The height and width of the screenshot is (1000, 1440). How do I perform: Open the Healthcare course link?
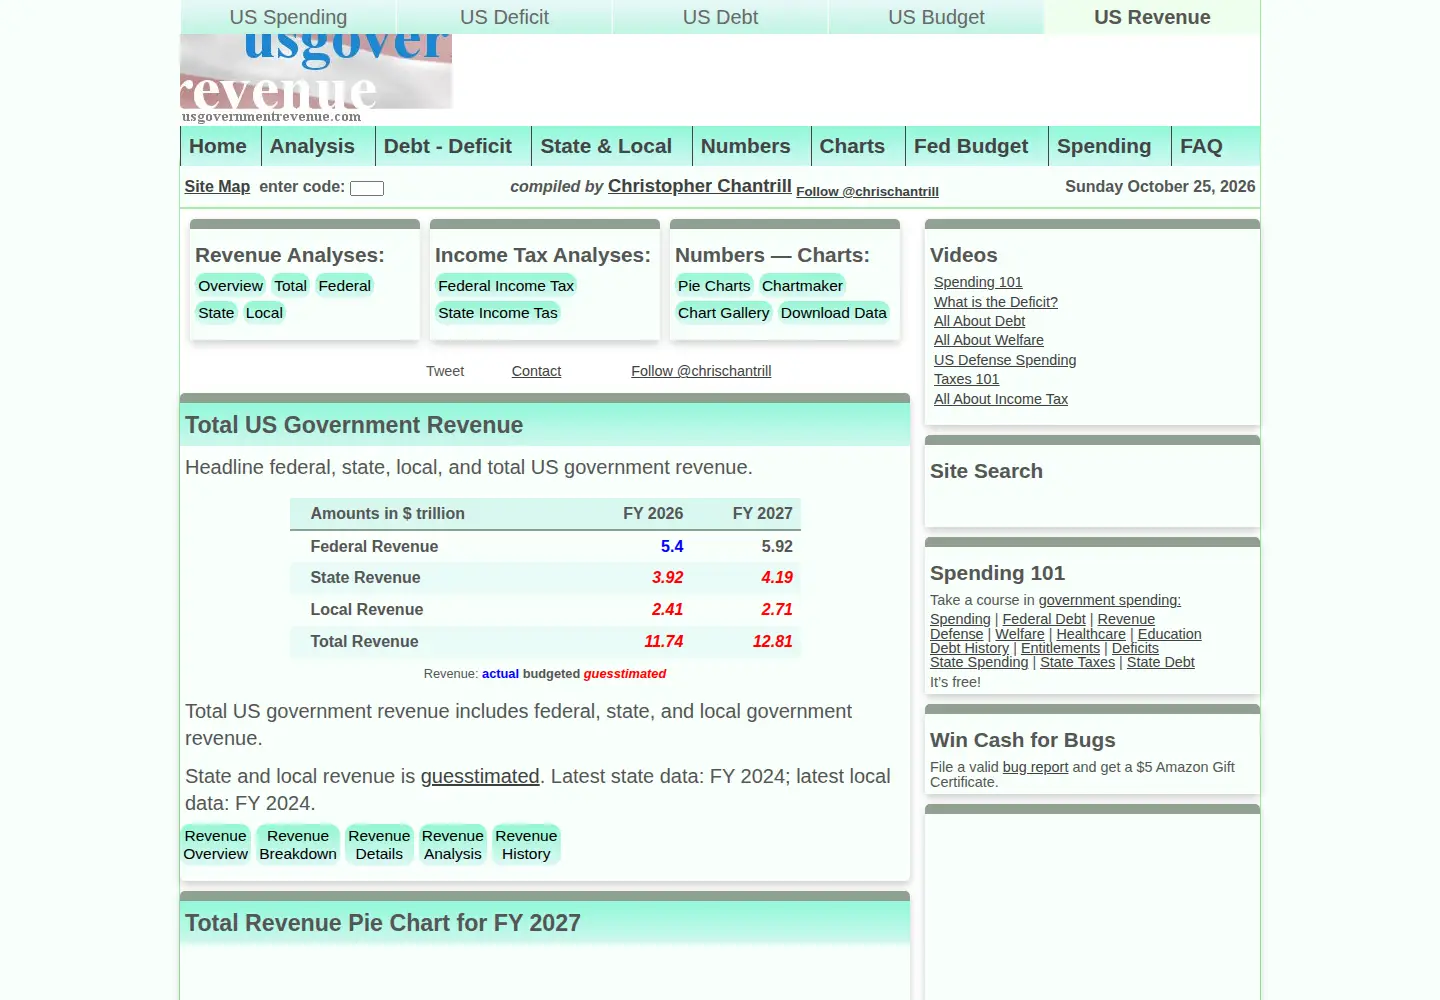[1091, 634]
